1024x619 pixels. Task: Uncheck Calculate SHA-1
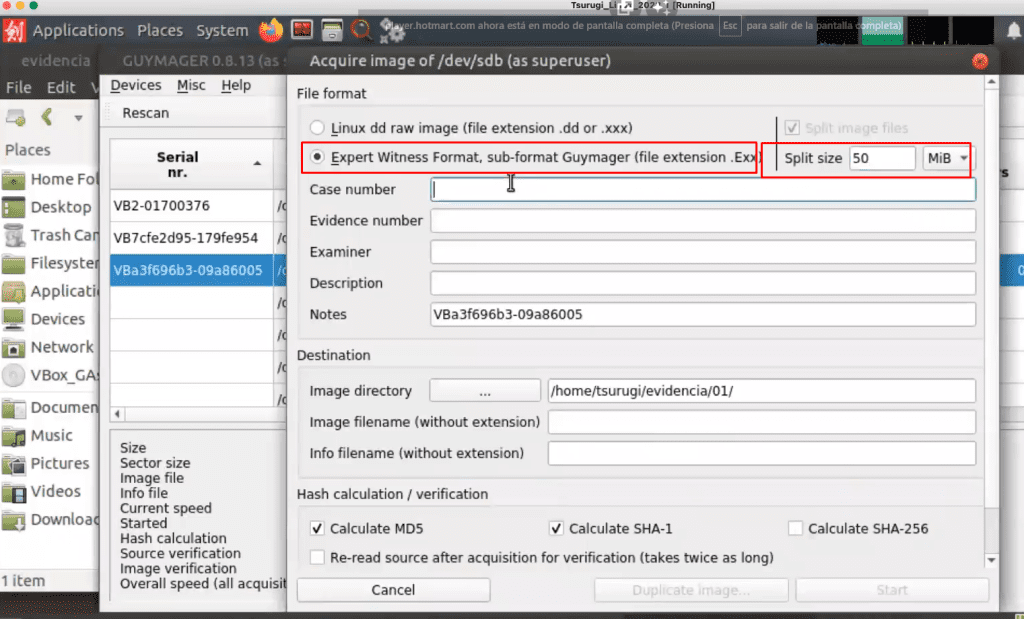[x=556, y=528]
